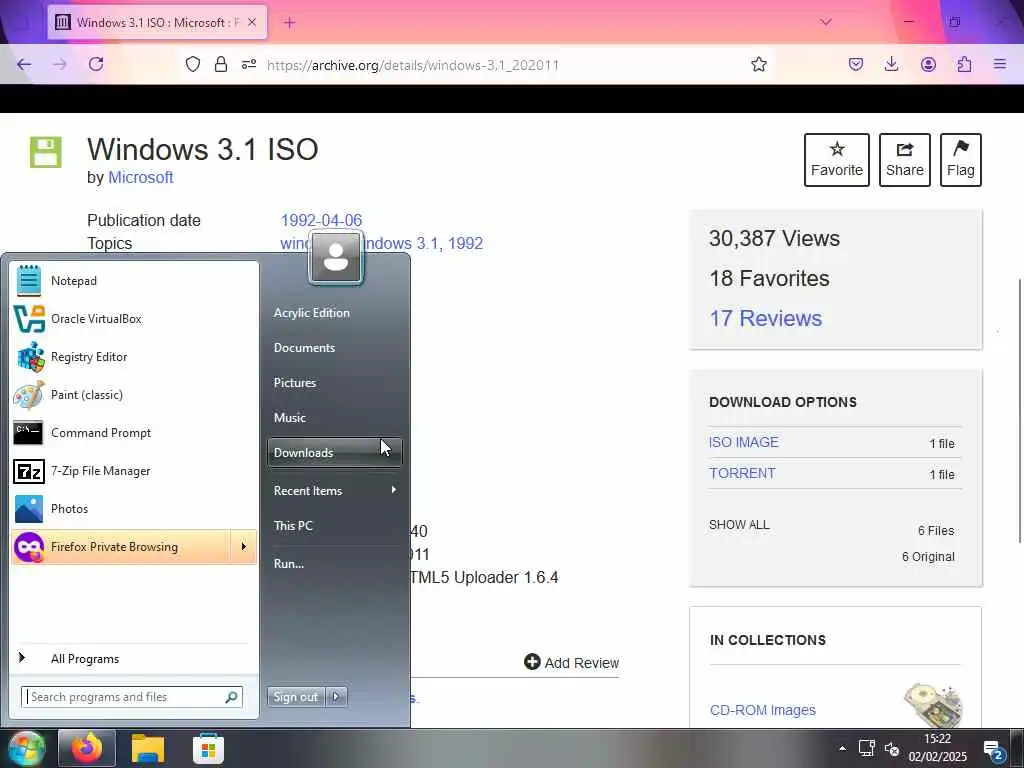This screenshot has width=1024, height=768.
Task: Click the 1992-04-06 publication date link
Action: [x=321, y=220]
